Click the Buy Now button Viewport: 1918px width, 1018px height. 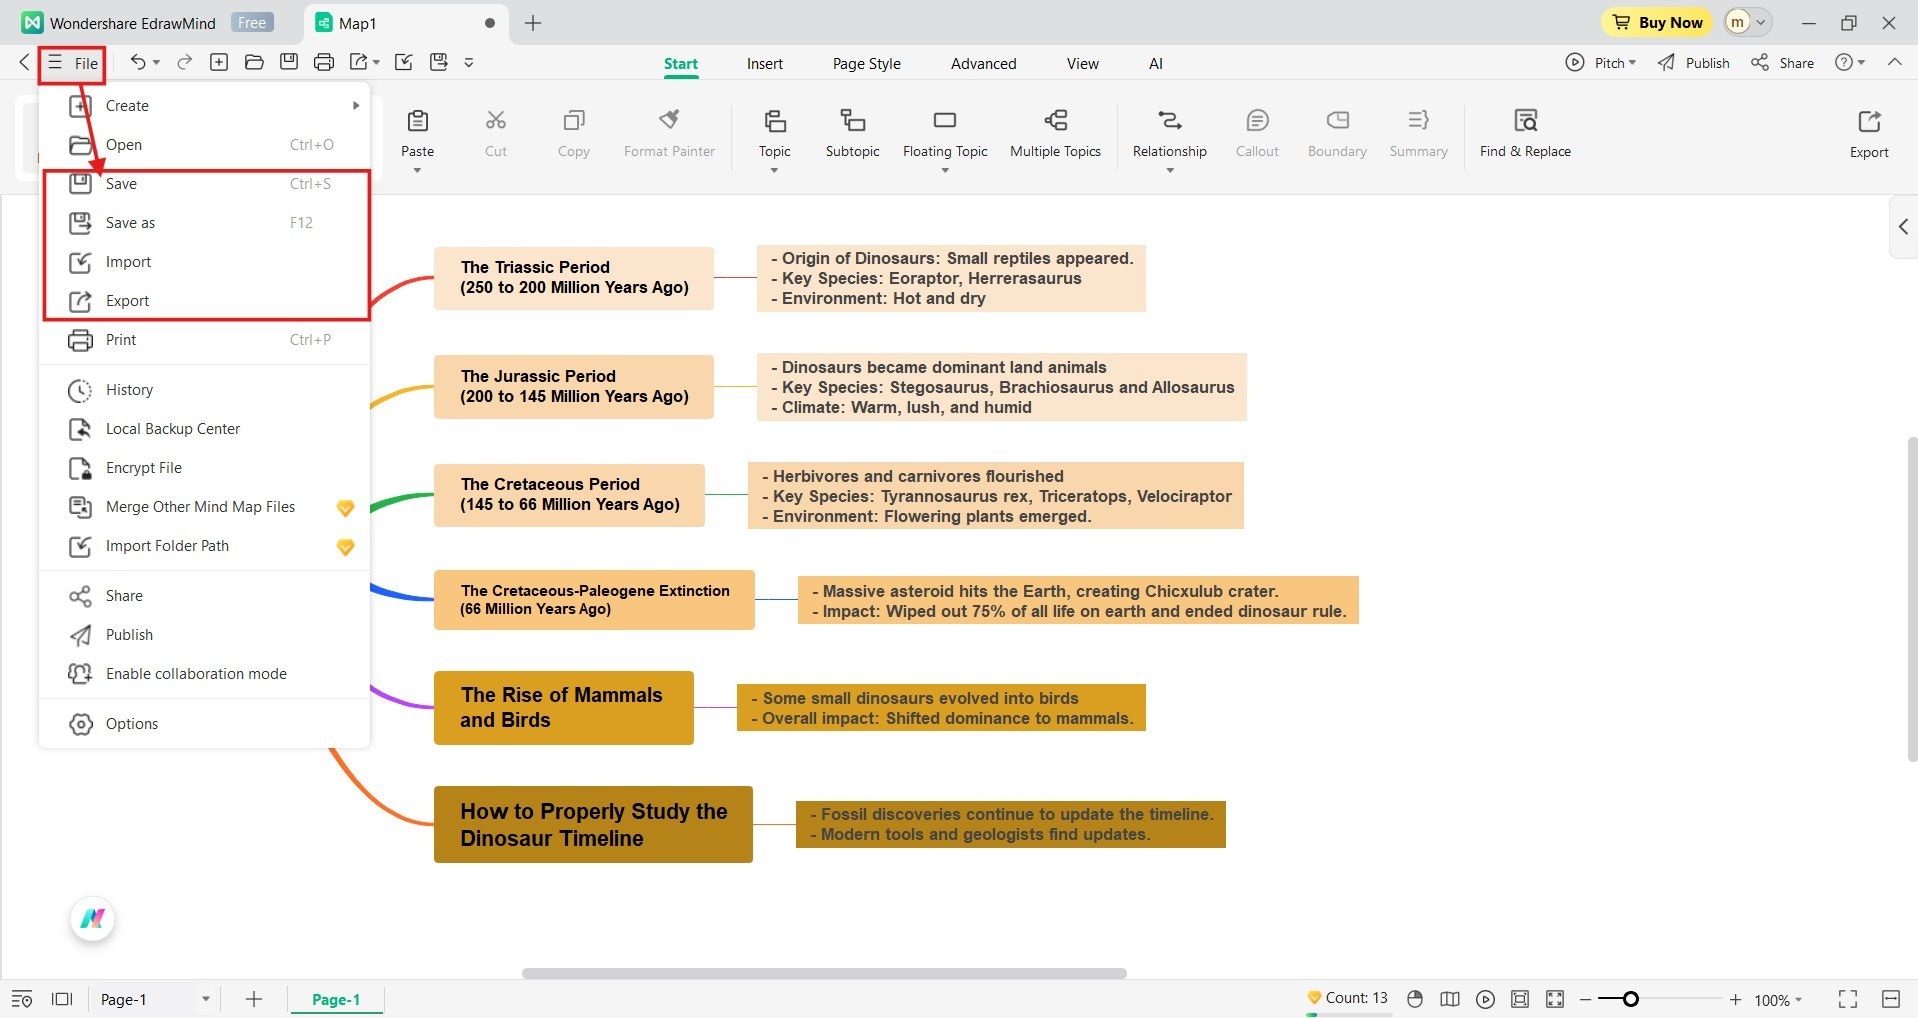coord(1655,22)
